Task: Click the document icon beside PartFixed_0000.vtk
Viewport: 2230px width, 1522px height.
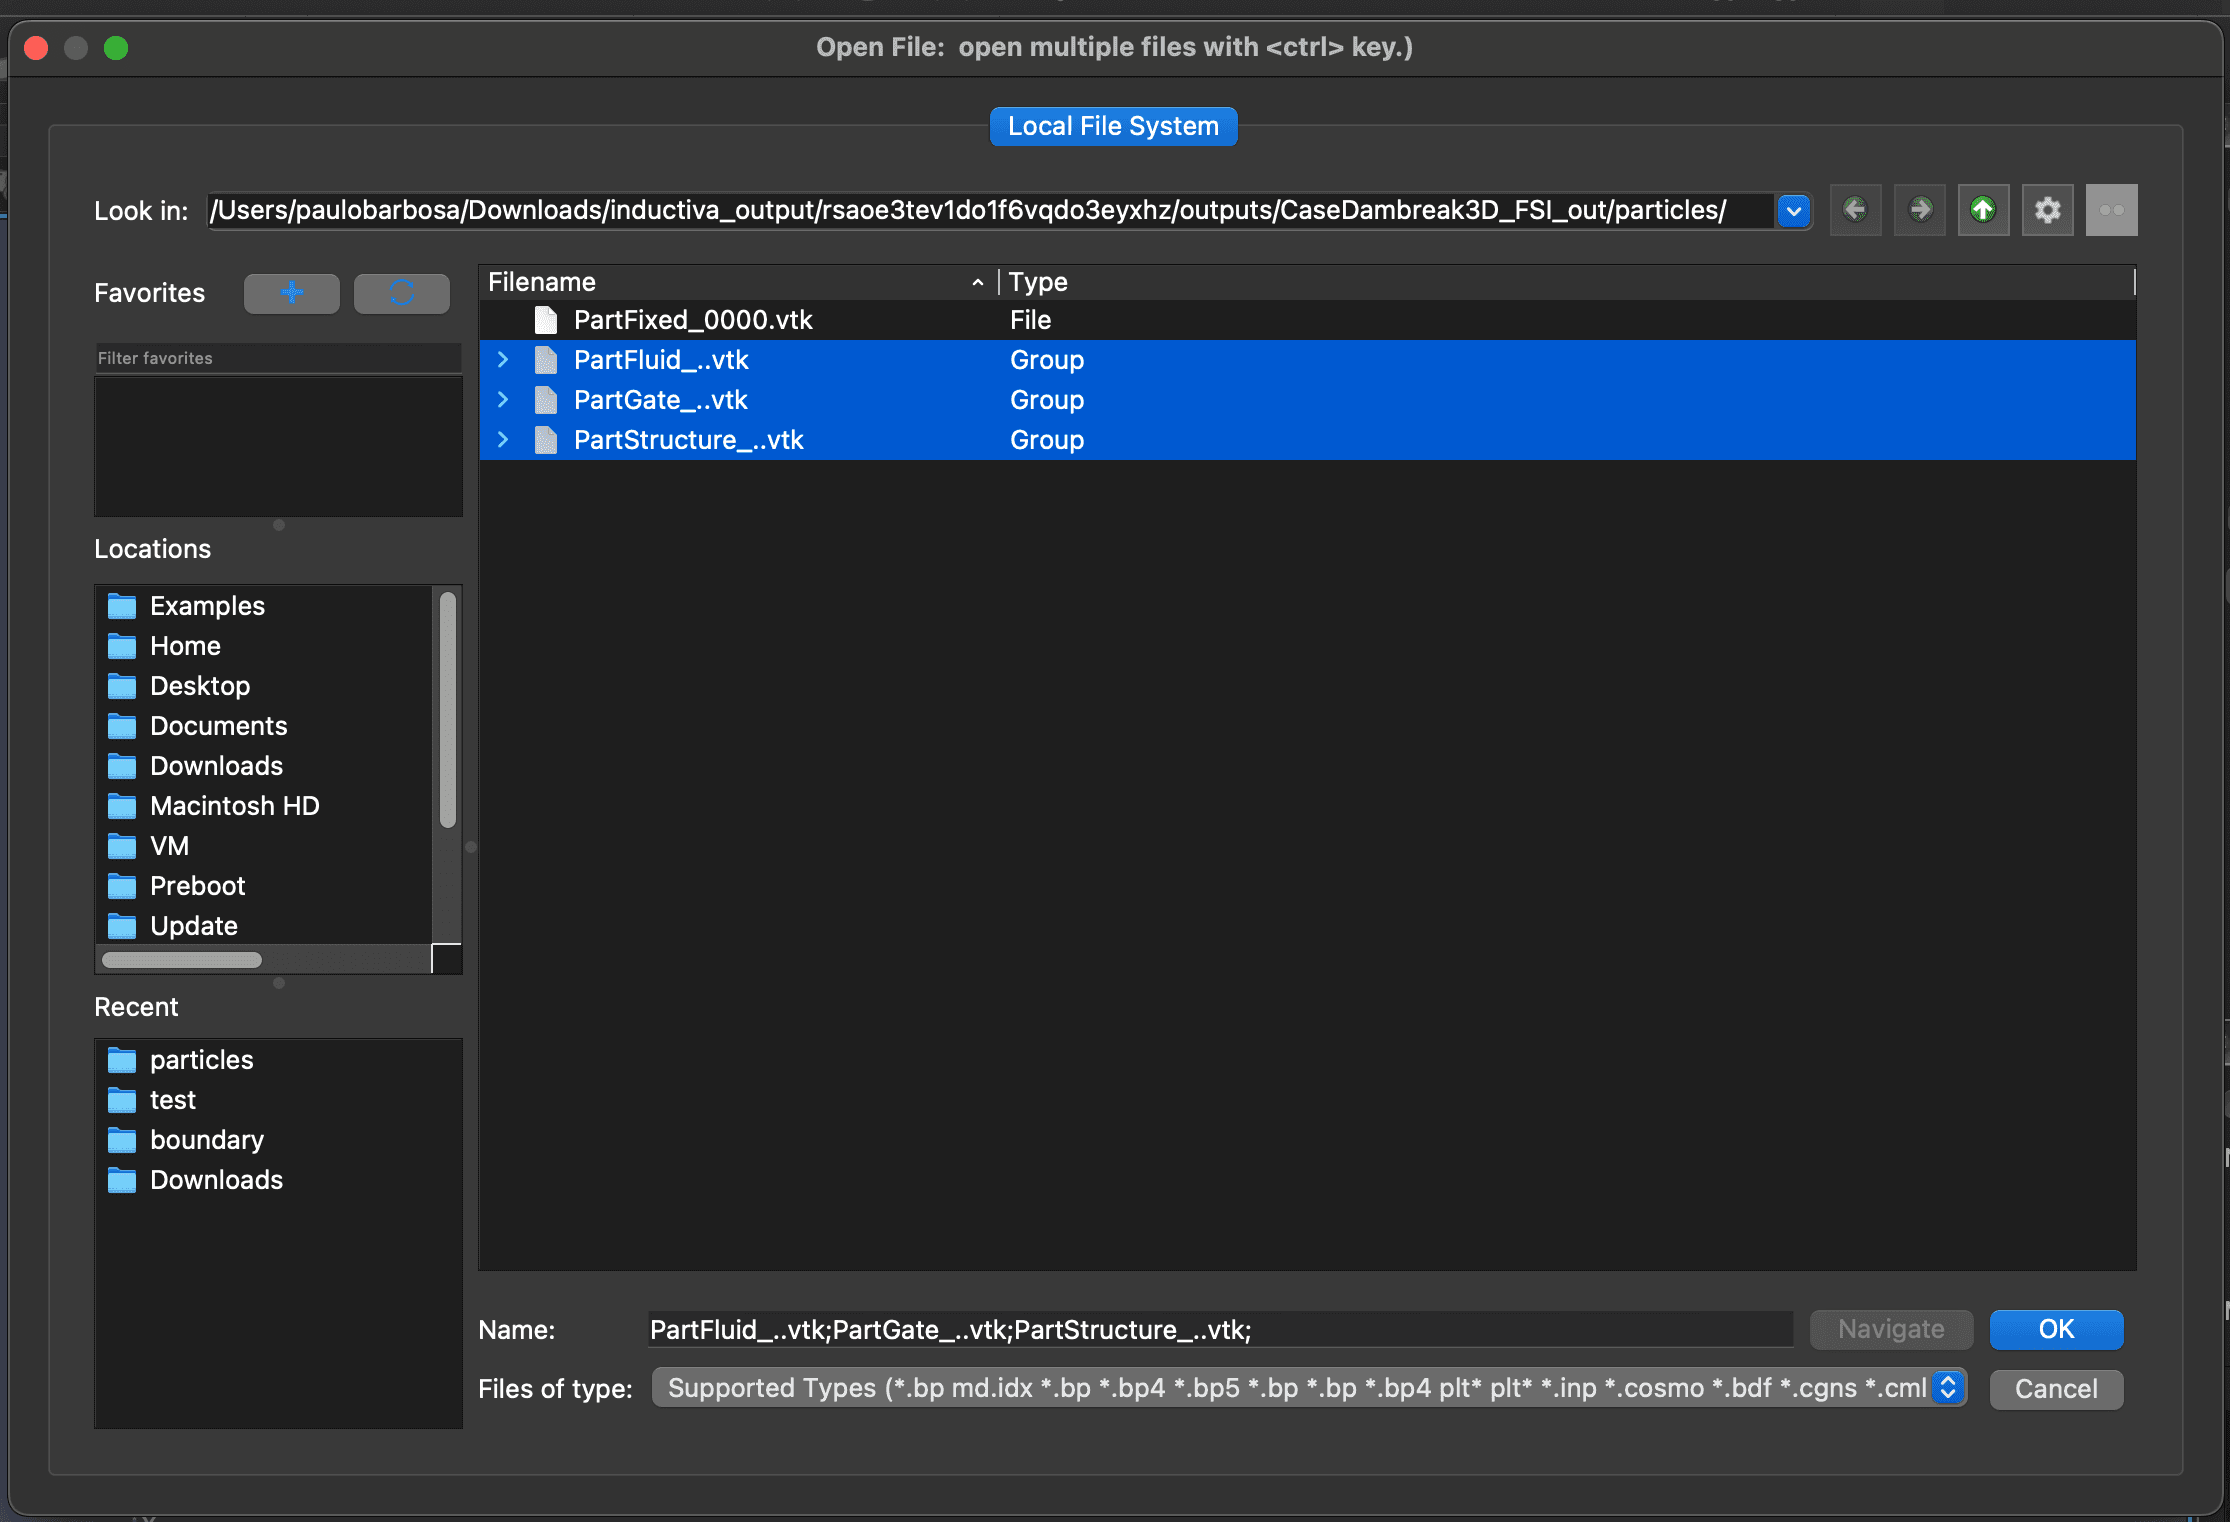Action: [x=545, y=319]
